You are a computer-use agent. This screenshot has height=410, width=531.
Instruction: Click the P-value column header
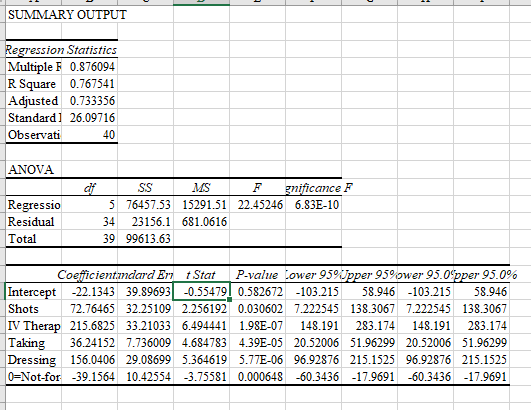[x=257, y=275]
